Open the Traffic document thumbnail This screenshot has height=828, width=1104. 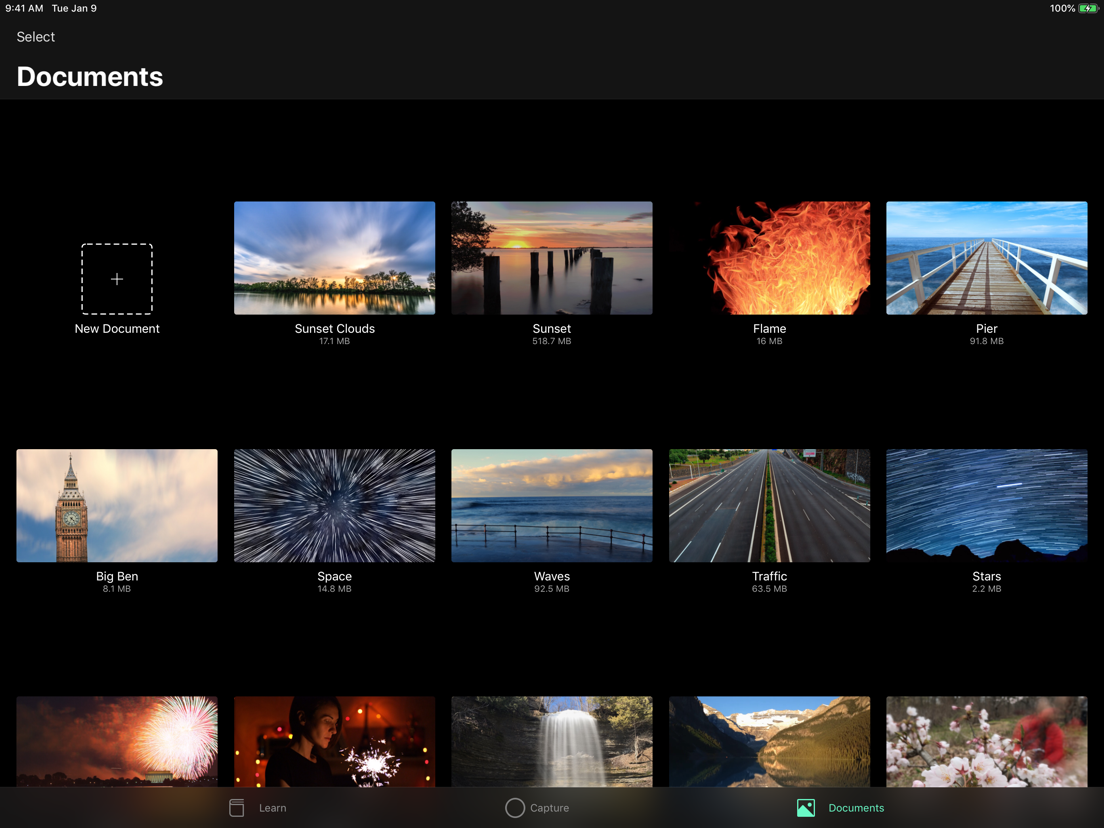769,506
